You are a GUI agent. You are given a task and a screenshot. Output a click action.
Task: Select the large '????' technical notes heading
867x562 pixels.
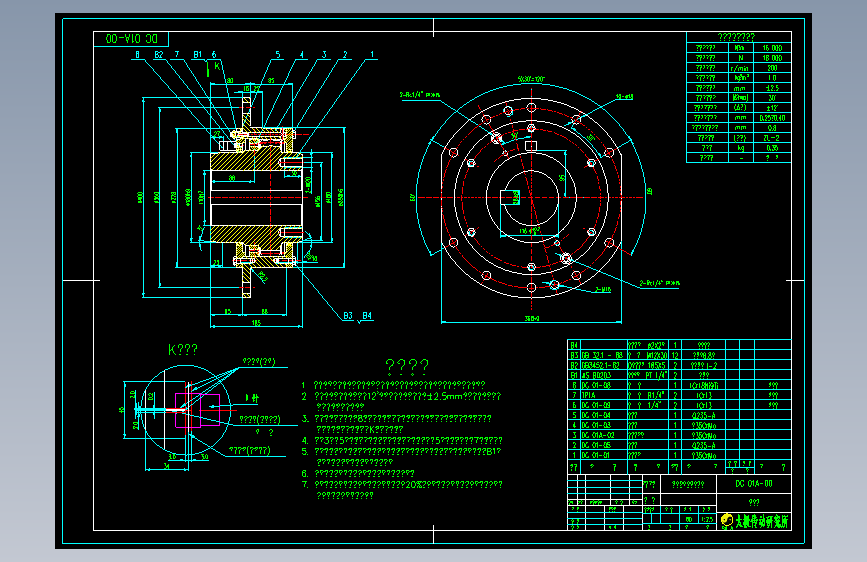click(407, 366)
